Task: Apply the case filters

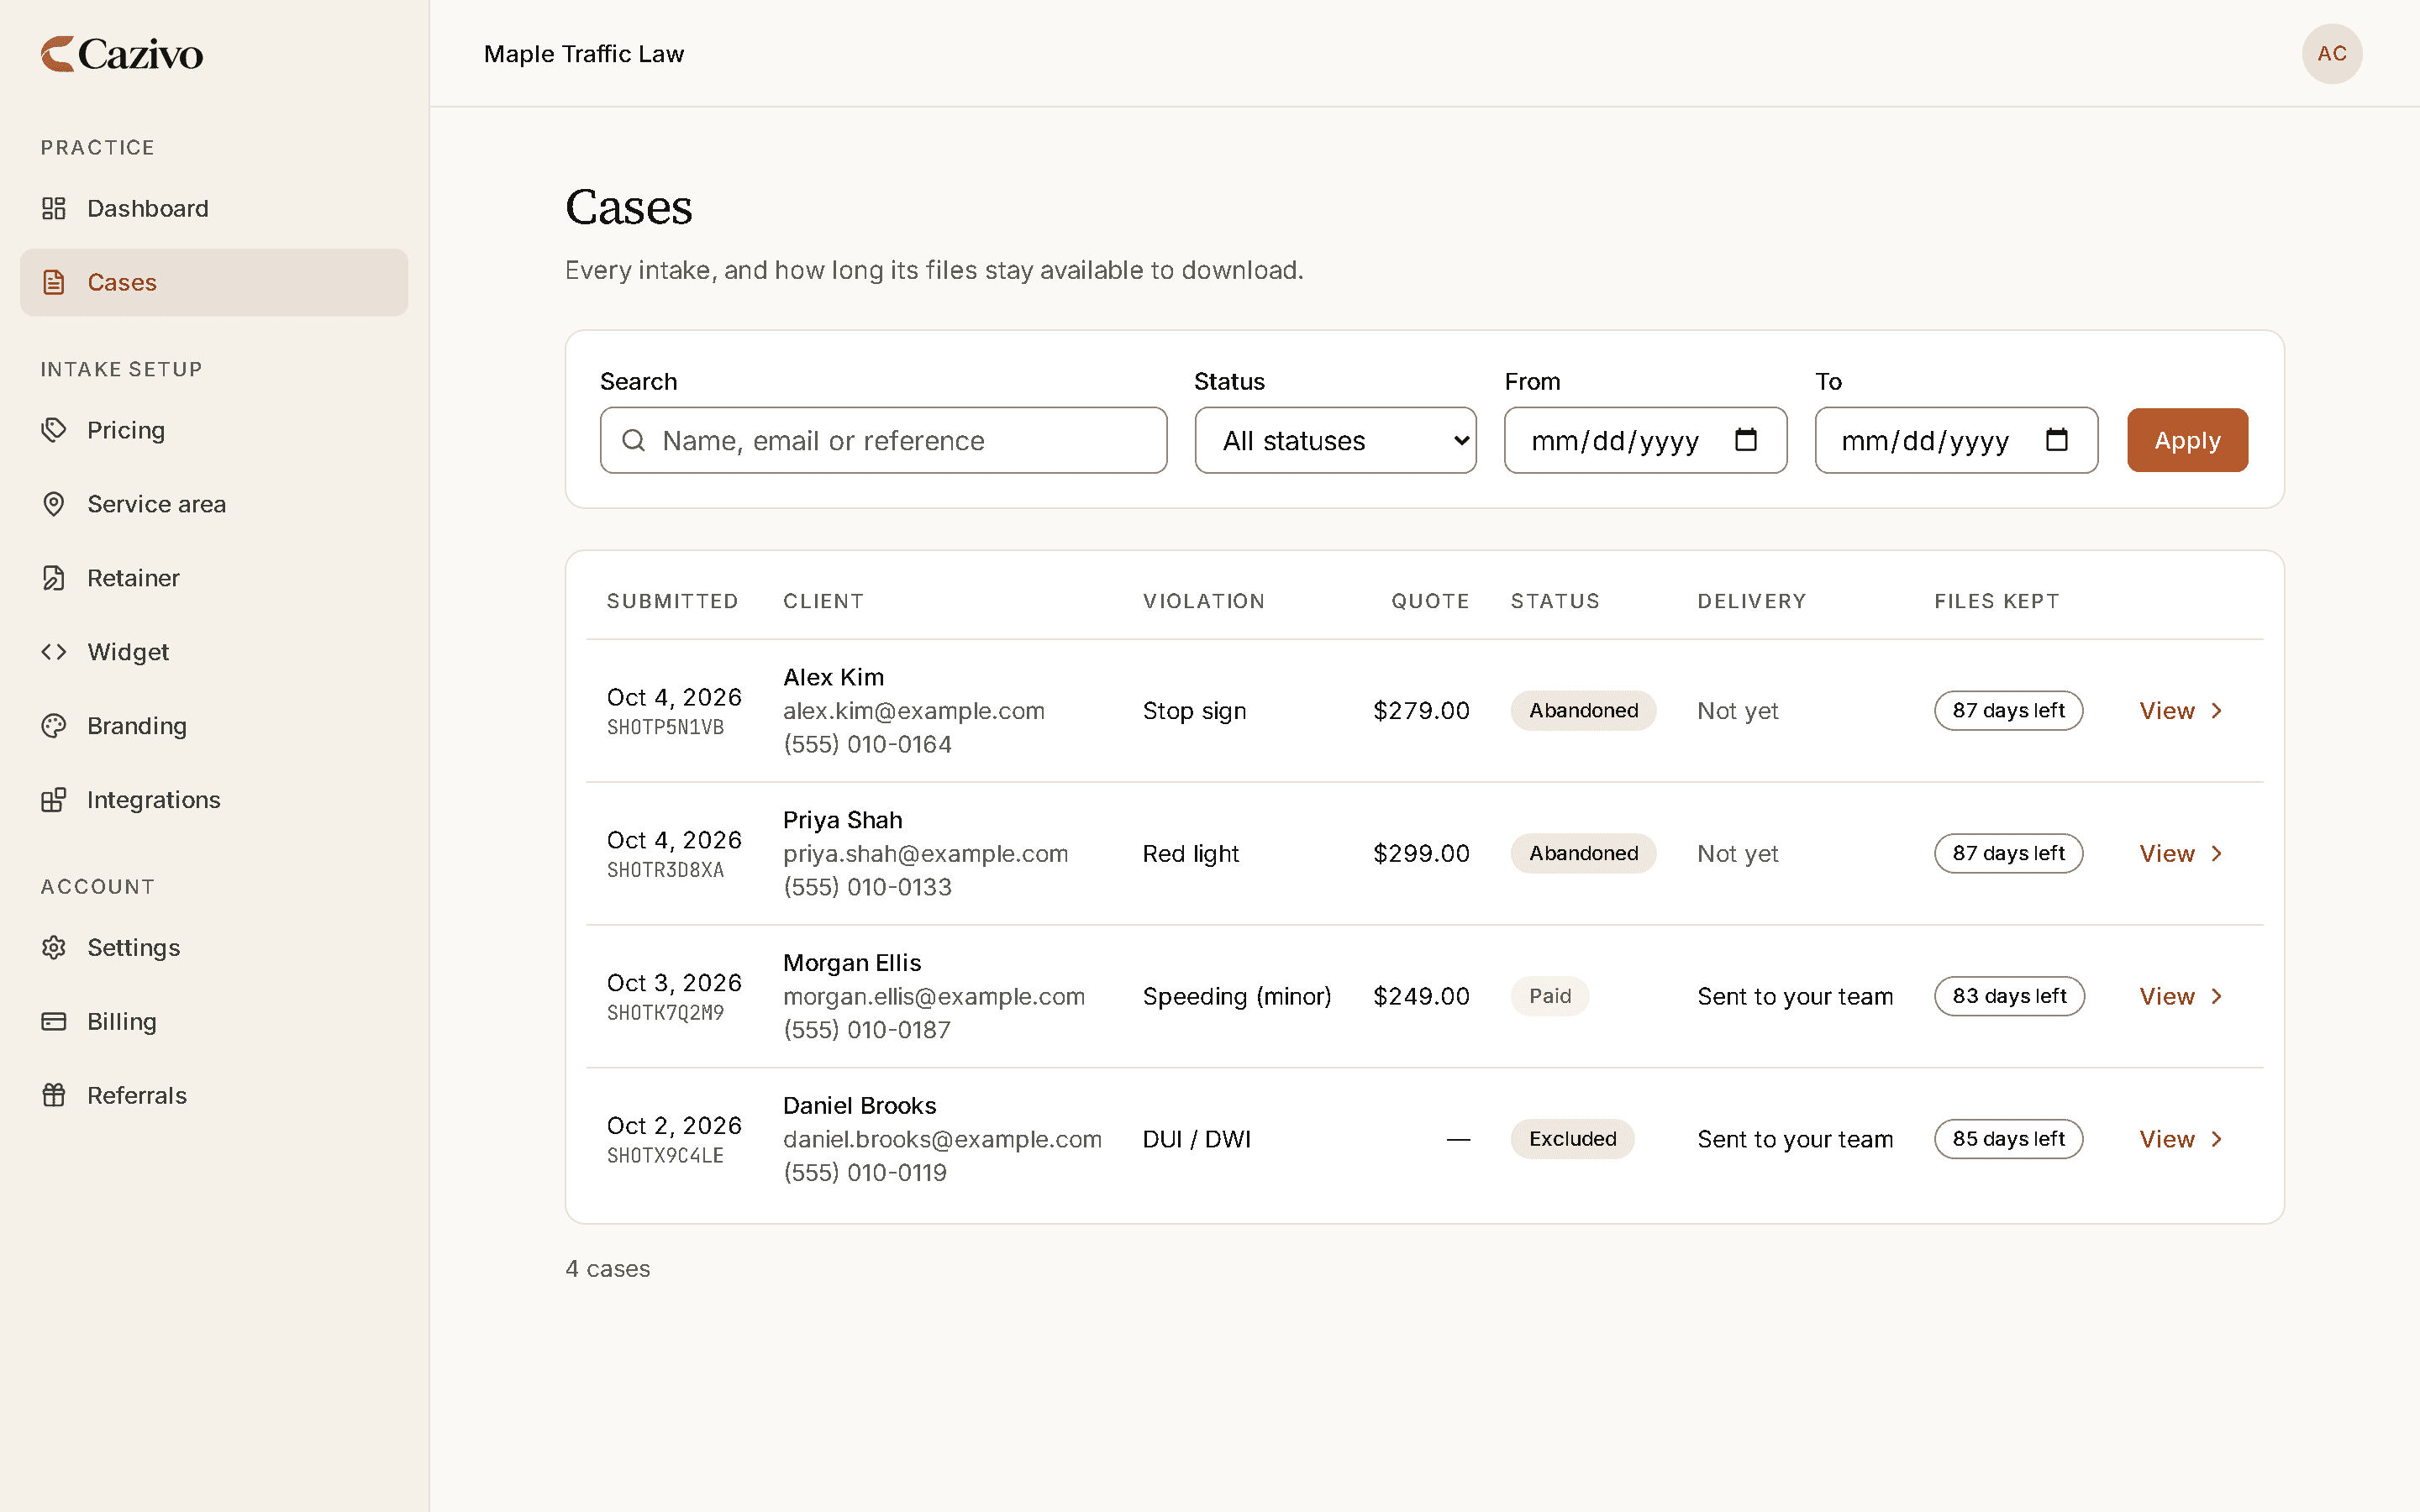Action: [x=2187, y=440]
